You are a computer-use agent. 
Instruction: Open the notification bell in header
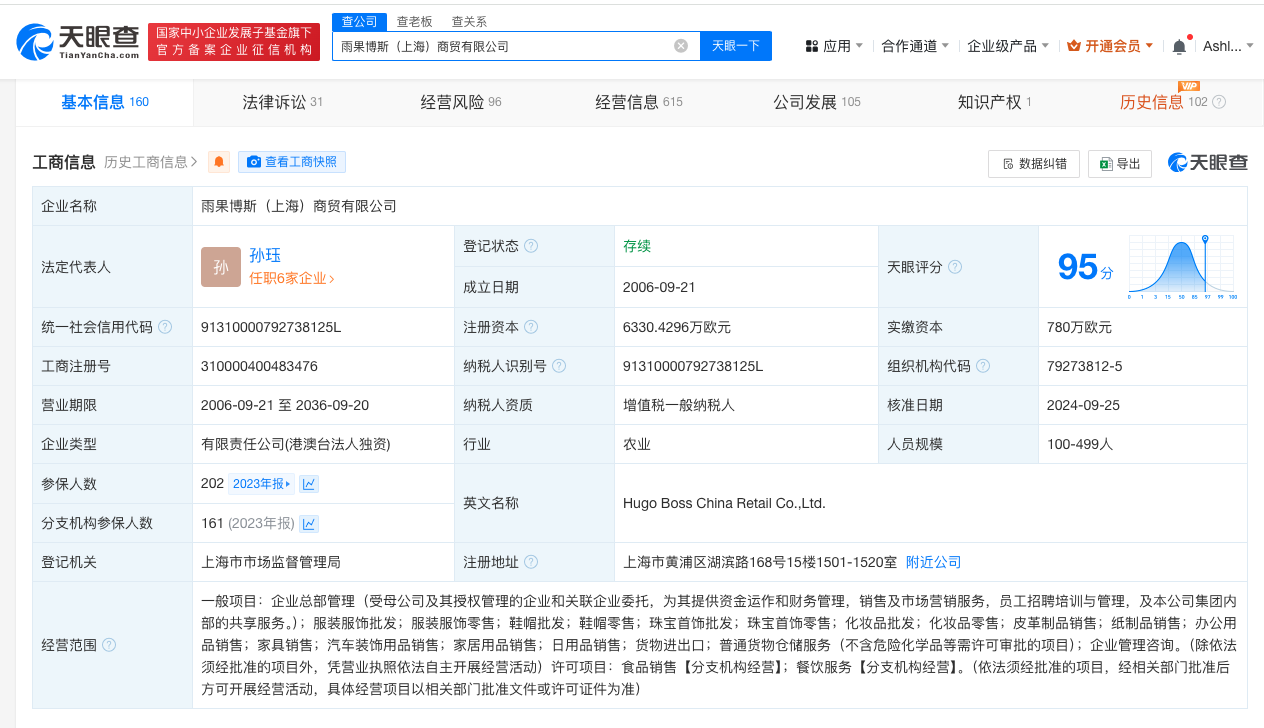[x=1180, y=46]
